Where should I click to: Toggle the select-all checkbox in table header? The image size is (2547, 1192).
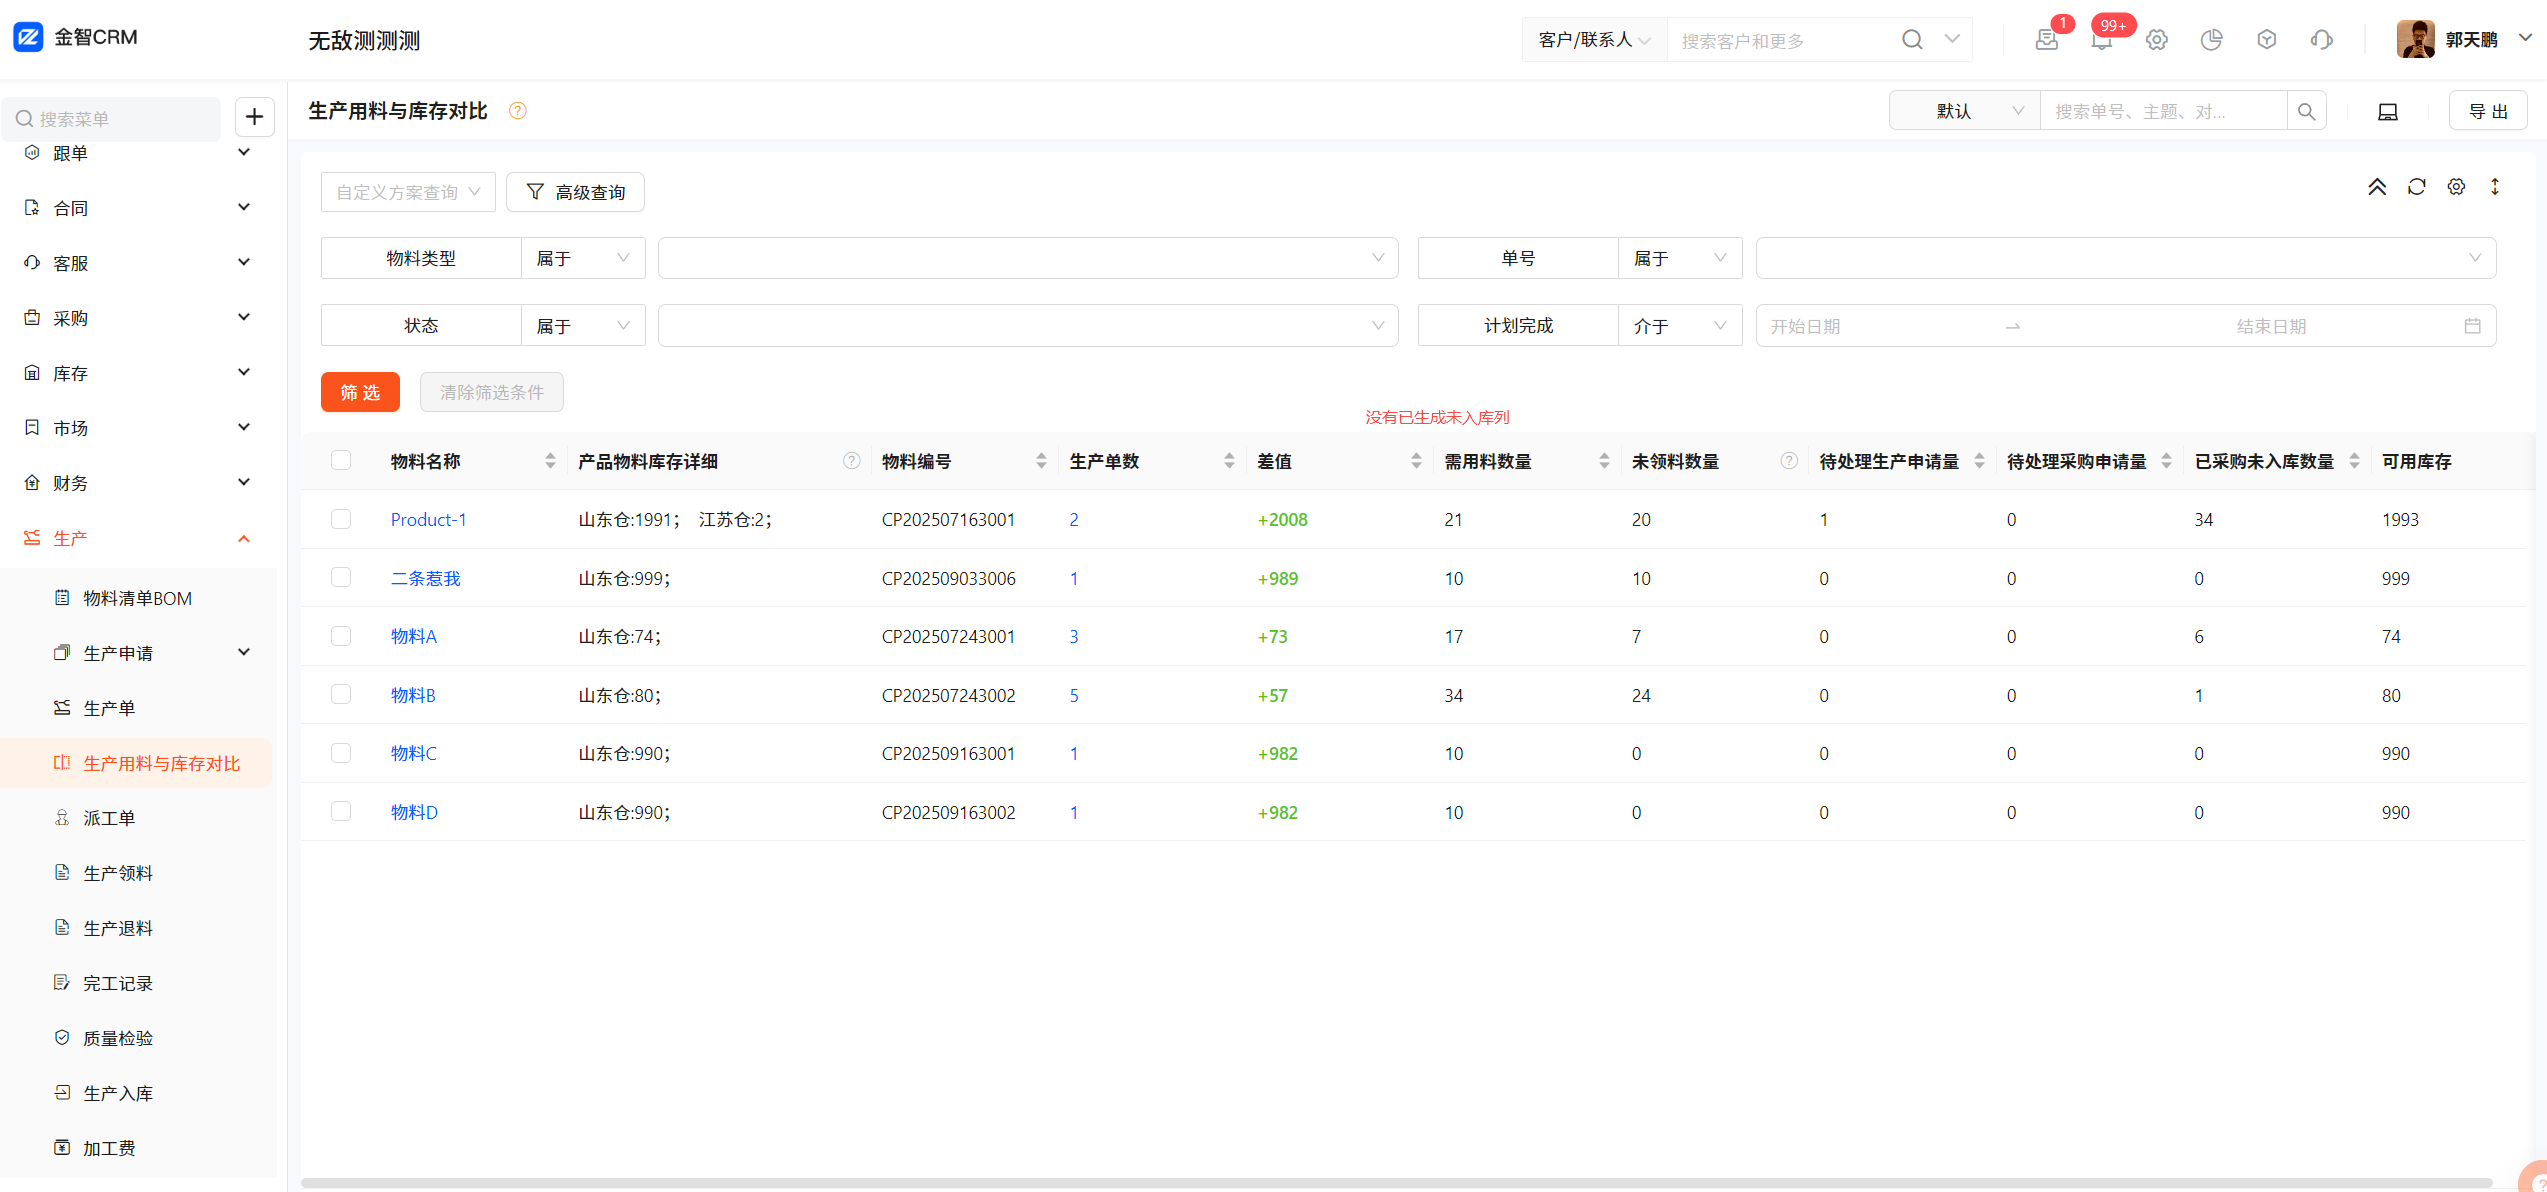point(341,460)
